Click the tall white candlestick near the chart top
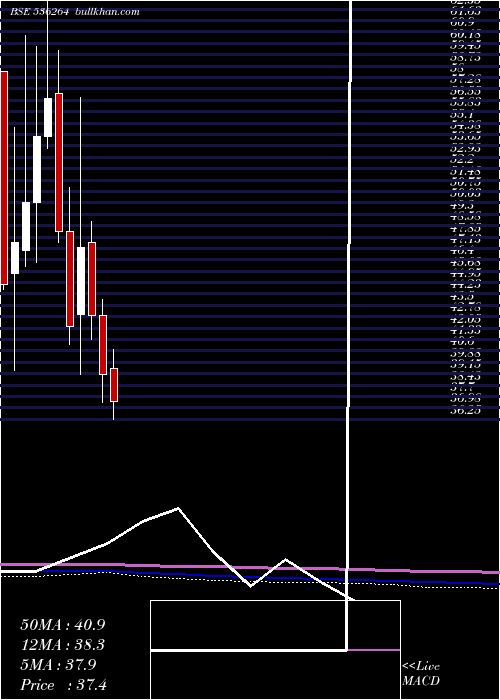Screen dimensions: 500x700 click(x=48, y=117)
